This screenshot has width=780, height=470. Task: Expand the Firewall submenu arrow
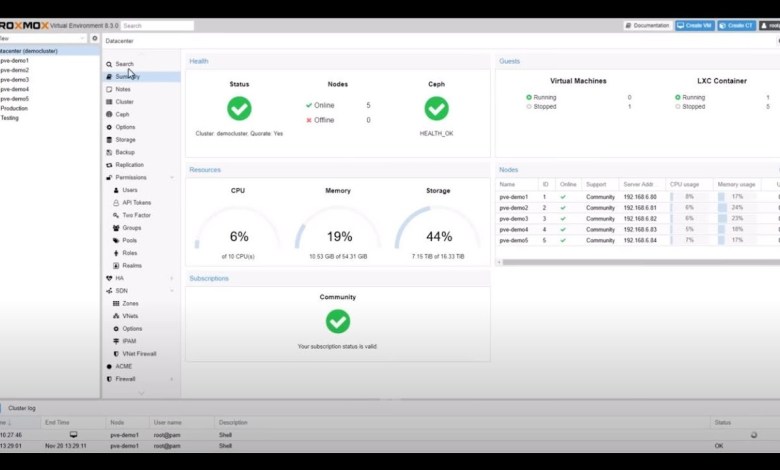172,379
